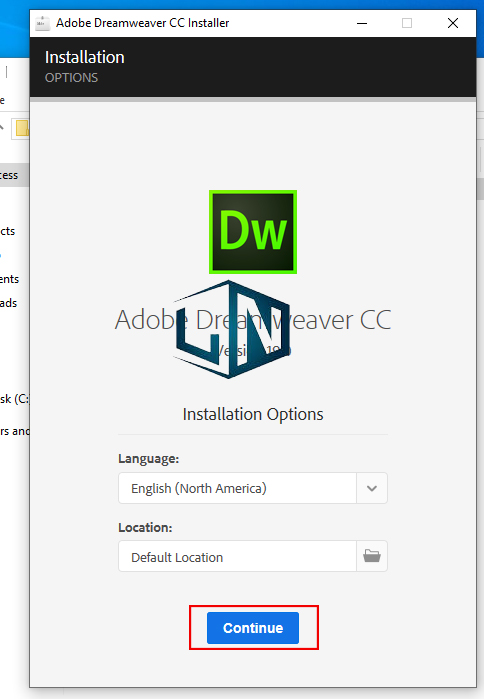This screenshot has height=699, width=484.
Task: Click the folder icon in File Explorer behind
Action: (x=22, y=128)
